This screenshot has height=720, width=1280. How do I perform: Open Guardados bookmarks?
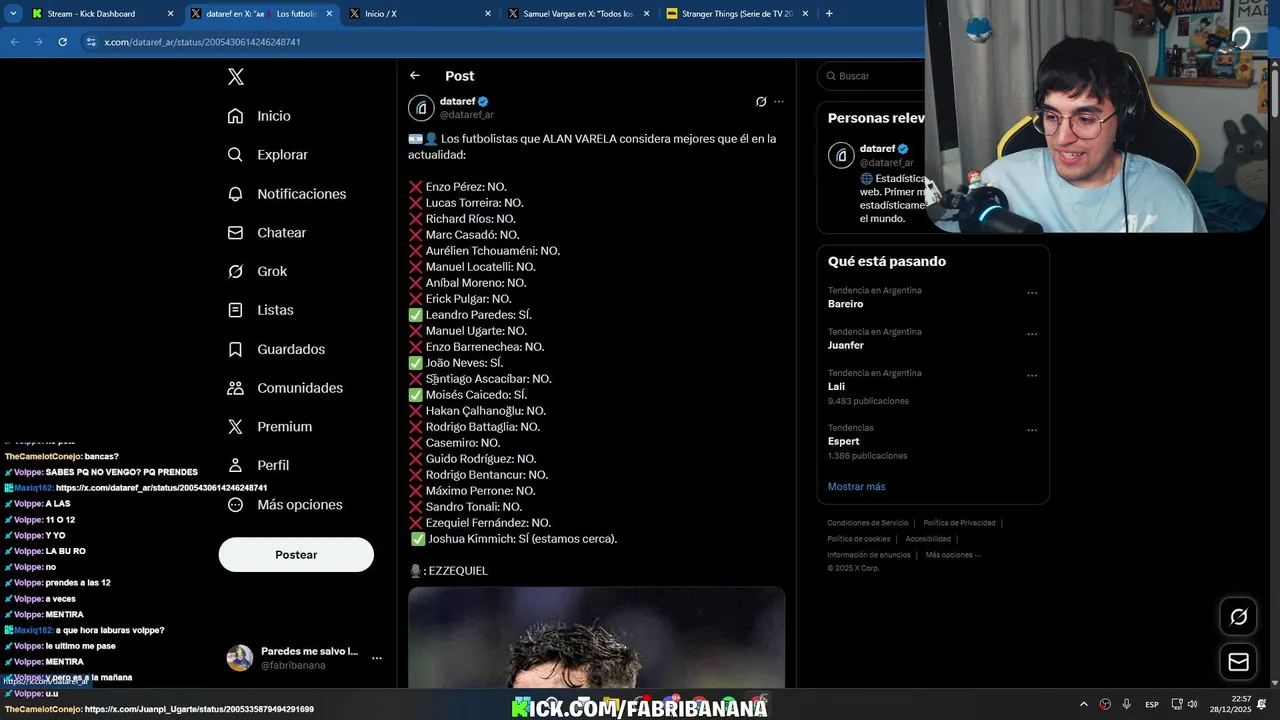276,349
